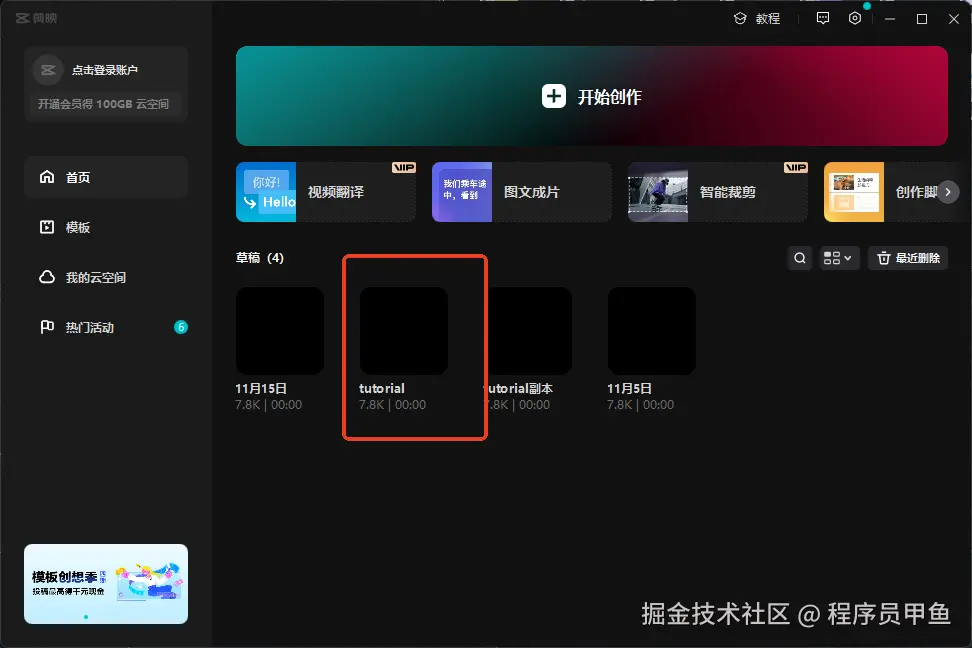Open the tutorial draft thumbnail
The image size is (972, 648).
(404, 331)
